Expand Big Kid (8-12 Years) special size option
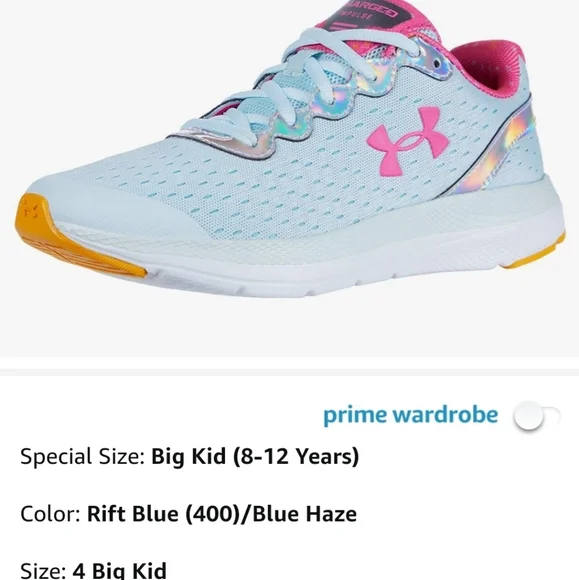Image resolution: width=579 pixels, height=580 pixels. click(x=255, y=456)
